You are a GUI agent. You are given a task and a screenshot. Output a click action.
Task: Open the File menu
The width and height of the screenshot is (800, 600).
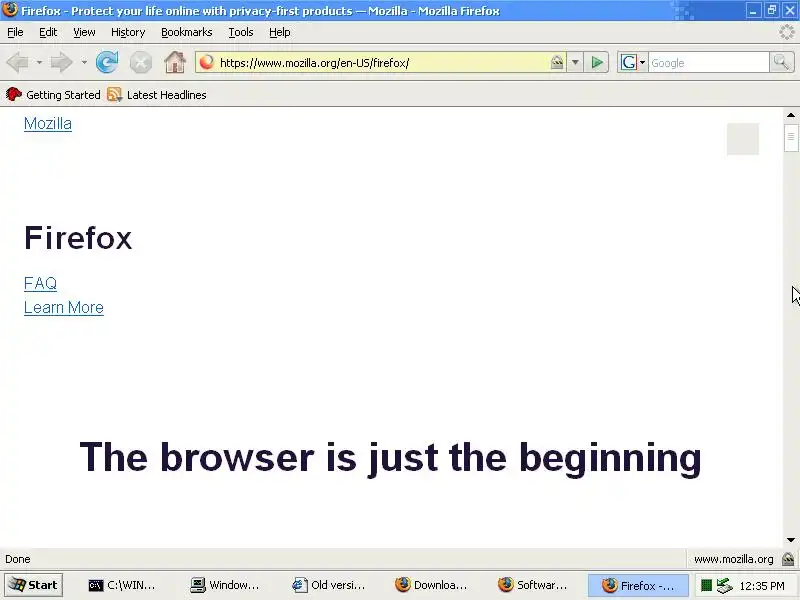coord(15,32)
